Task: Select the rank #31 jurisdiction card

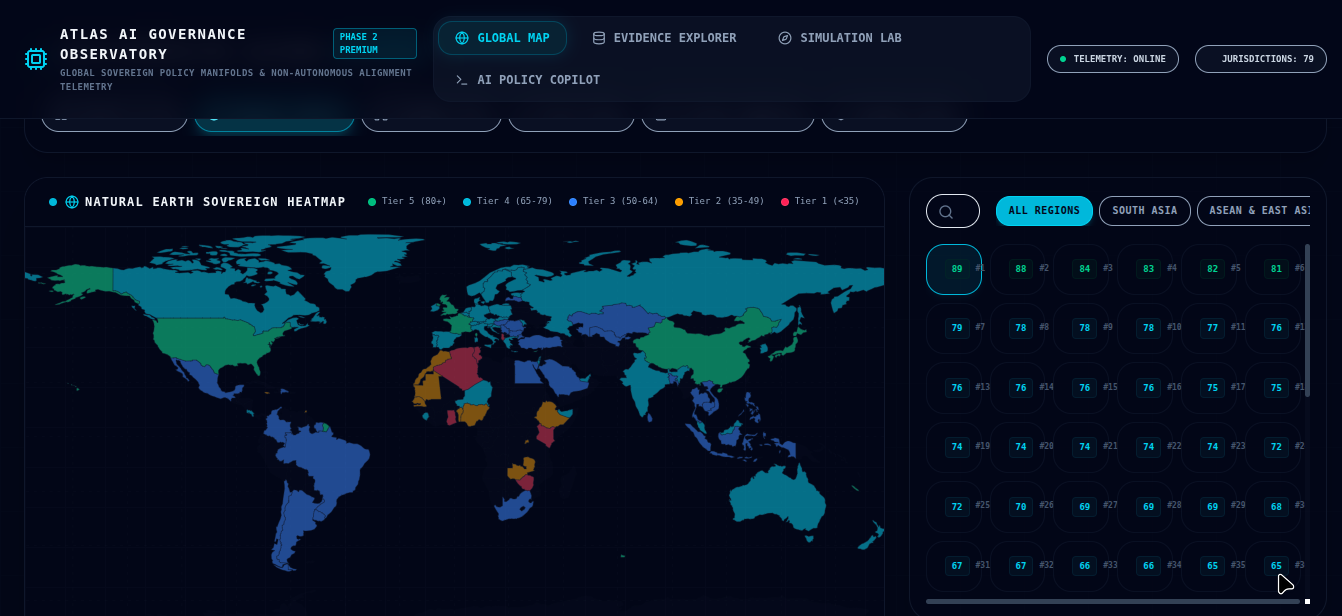Action: coord(954,566)
